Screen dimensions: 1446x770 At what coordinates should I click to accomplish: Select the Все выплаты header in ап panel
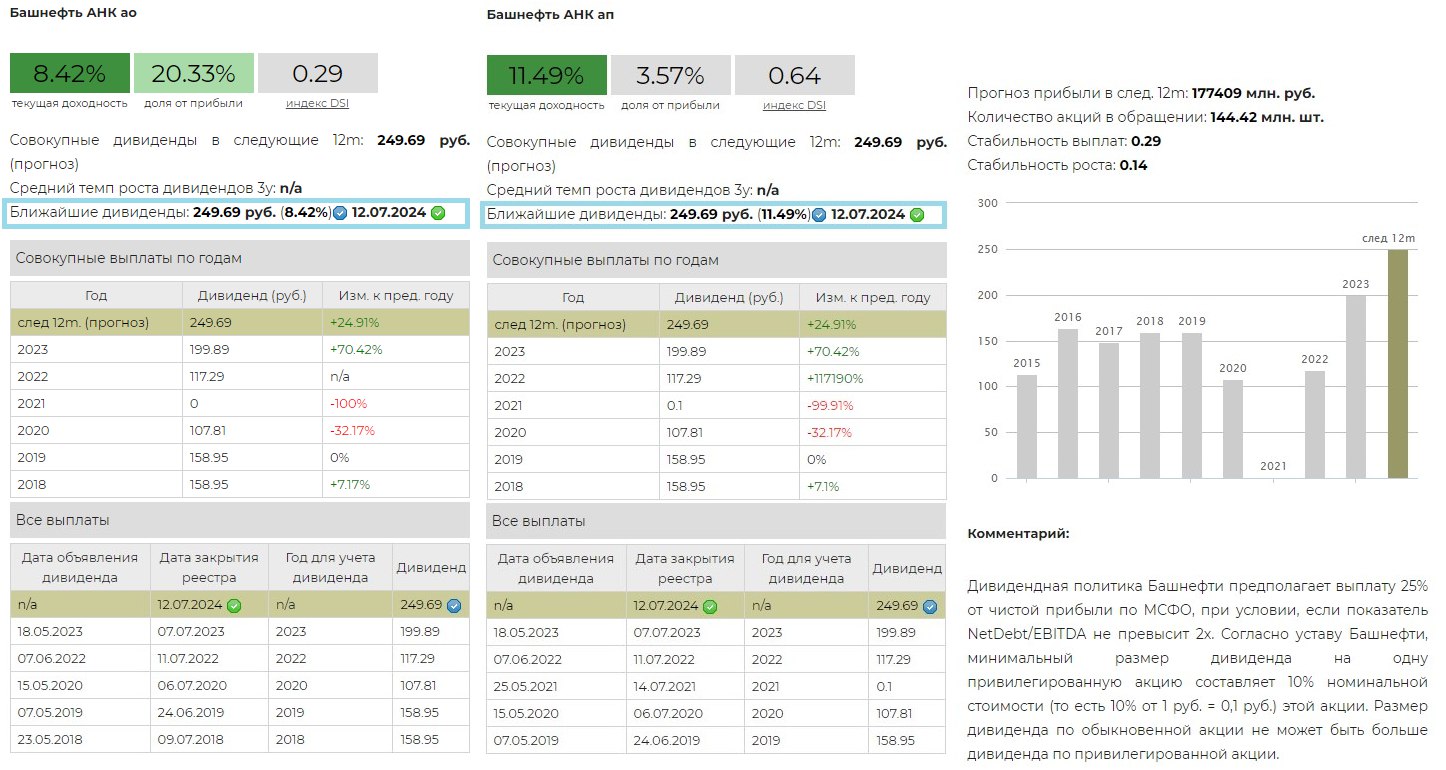716,521
